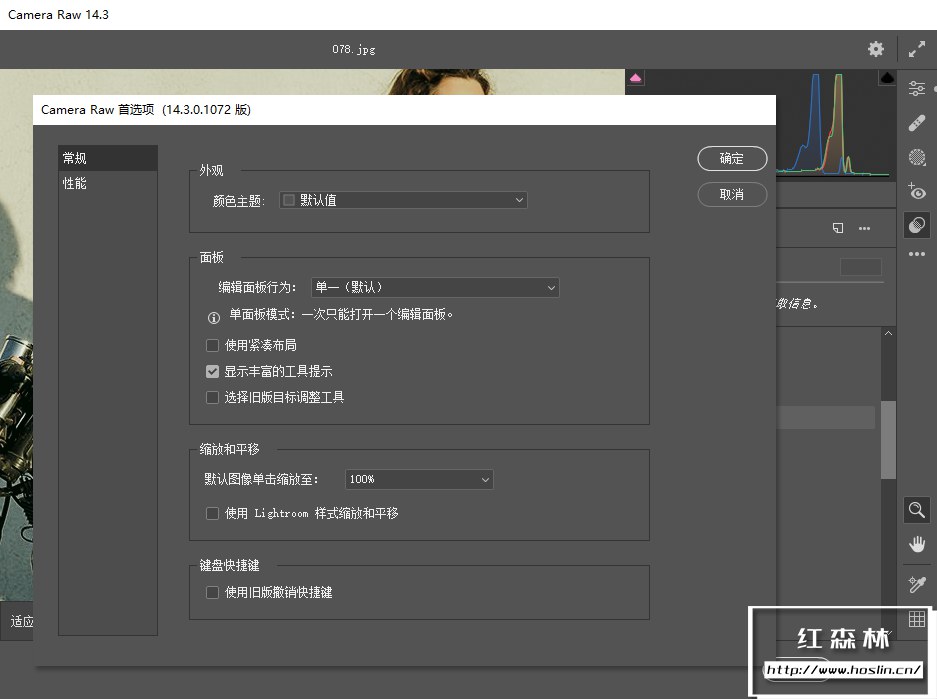Toggle highlight clipping warning on histogram
Image resolution: width=937 pixels, height=699 pixels.
pos(887,78)
